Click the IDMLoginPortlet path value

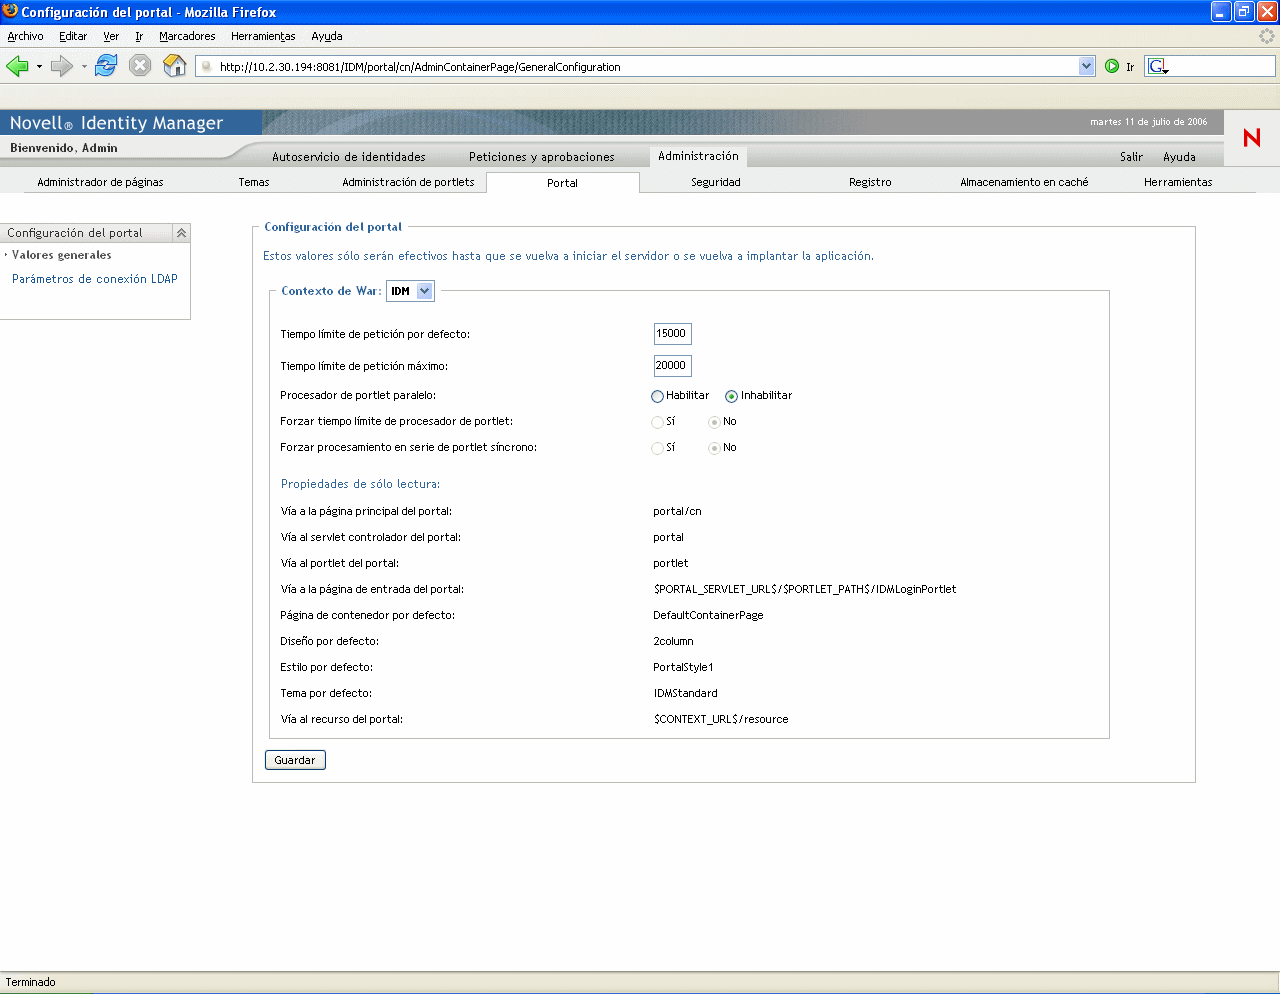coord(805,589)
